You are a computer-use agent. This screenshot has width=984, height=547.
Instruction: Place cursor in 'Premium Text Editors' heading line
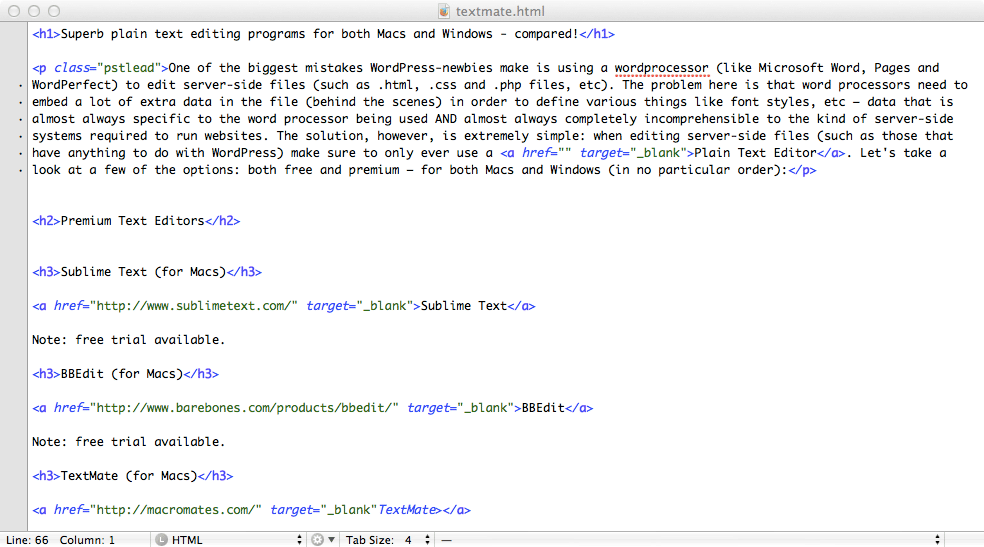pos(136,221)
